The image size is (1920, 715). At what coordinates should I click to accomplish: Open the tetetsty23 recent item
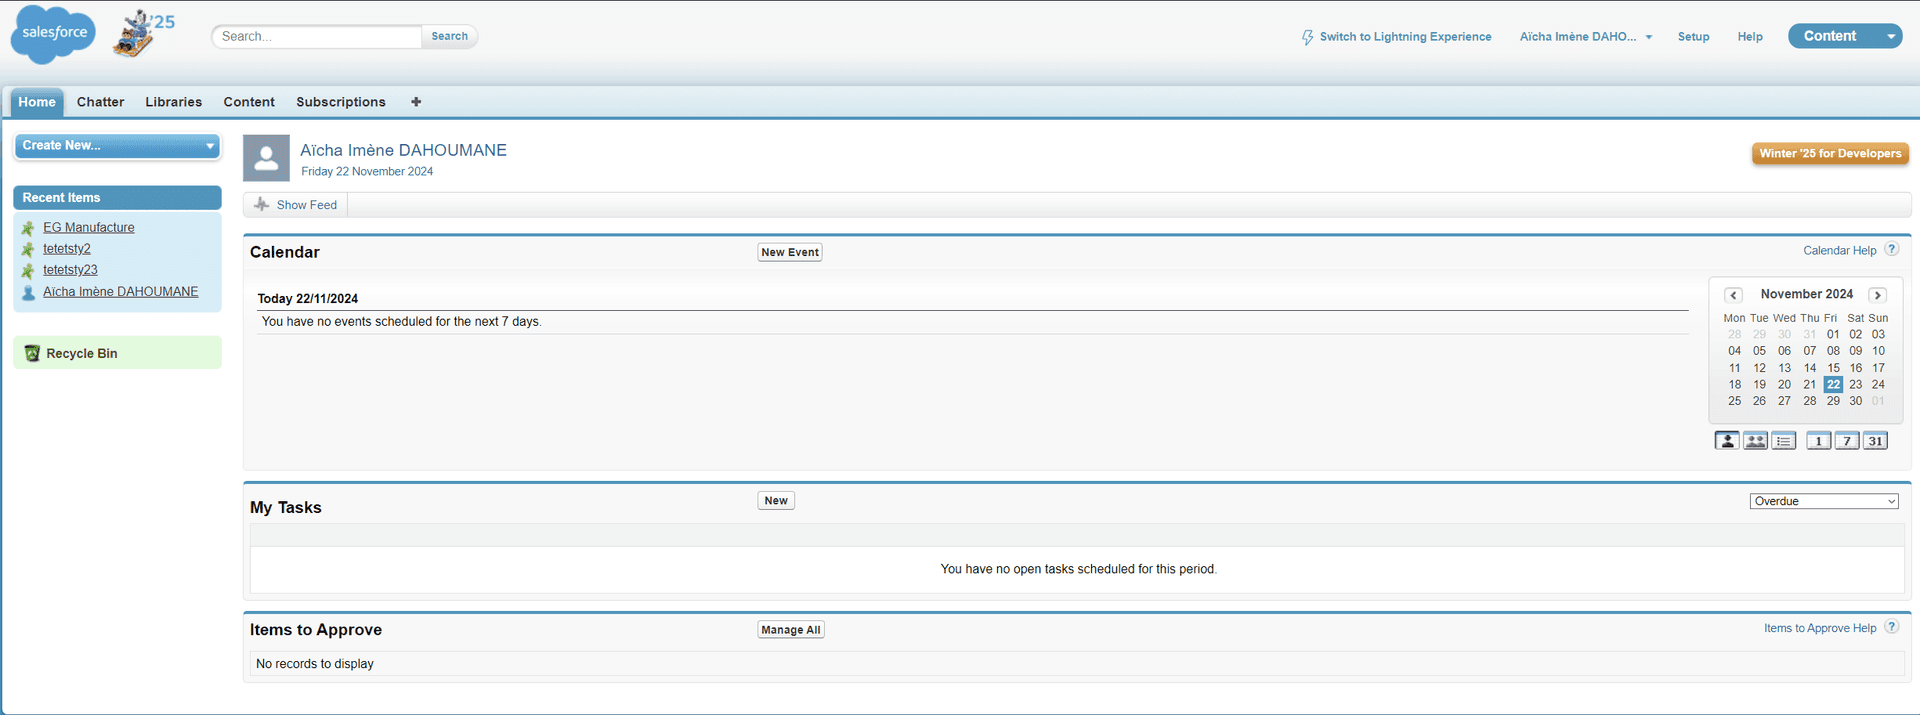[70, 270]
